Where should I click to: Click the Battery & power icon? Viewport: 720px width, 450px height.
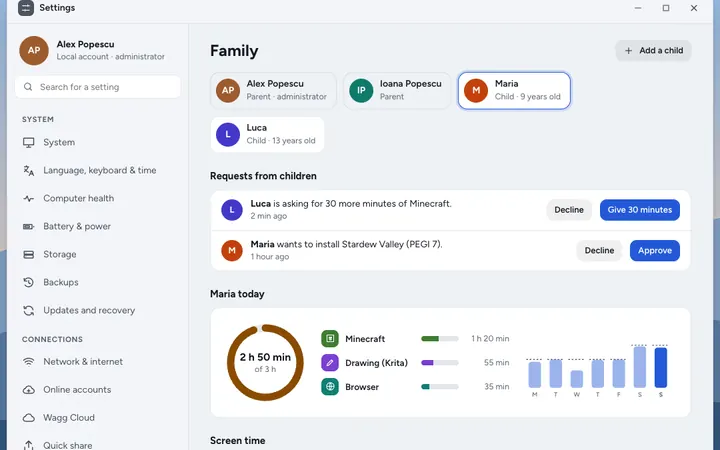pos(28,226)
